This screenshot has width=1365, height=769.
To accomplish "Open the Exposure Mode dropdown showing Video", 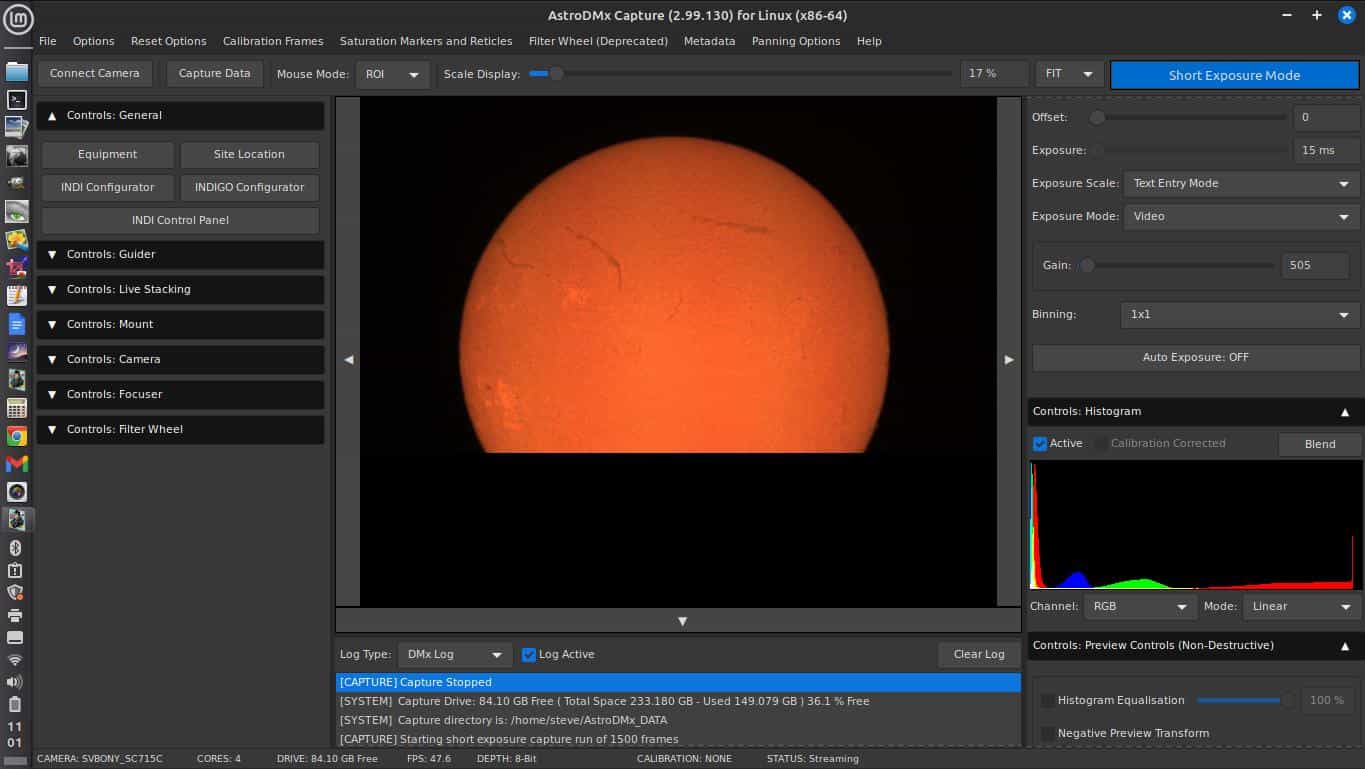I will pos(1240,216).
